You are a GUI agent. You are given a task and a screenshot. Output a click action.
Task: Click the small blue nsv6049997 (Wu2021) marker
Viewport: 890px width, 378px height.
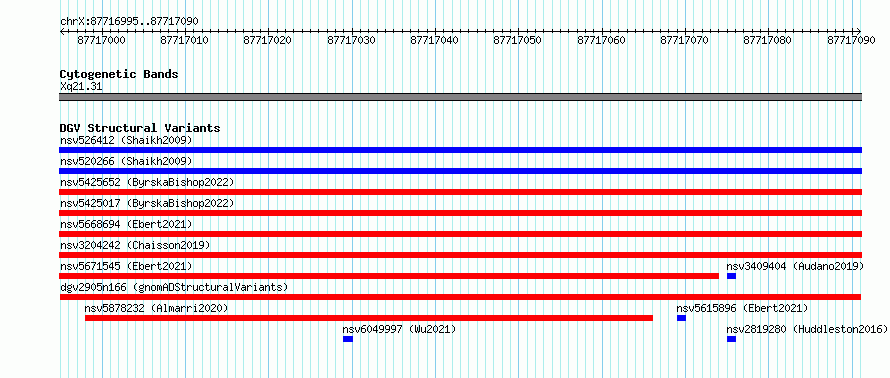click(x=348, y=339)
